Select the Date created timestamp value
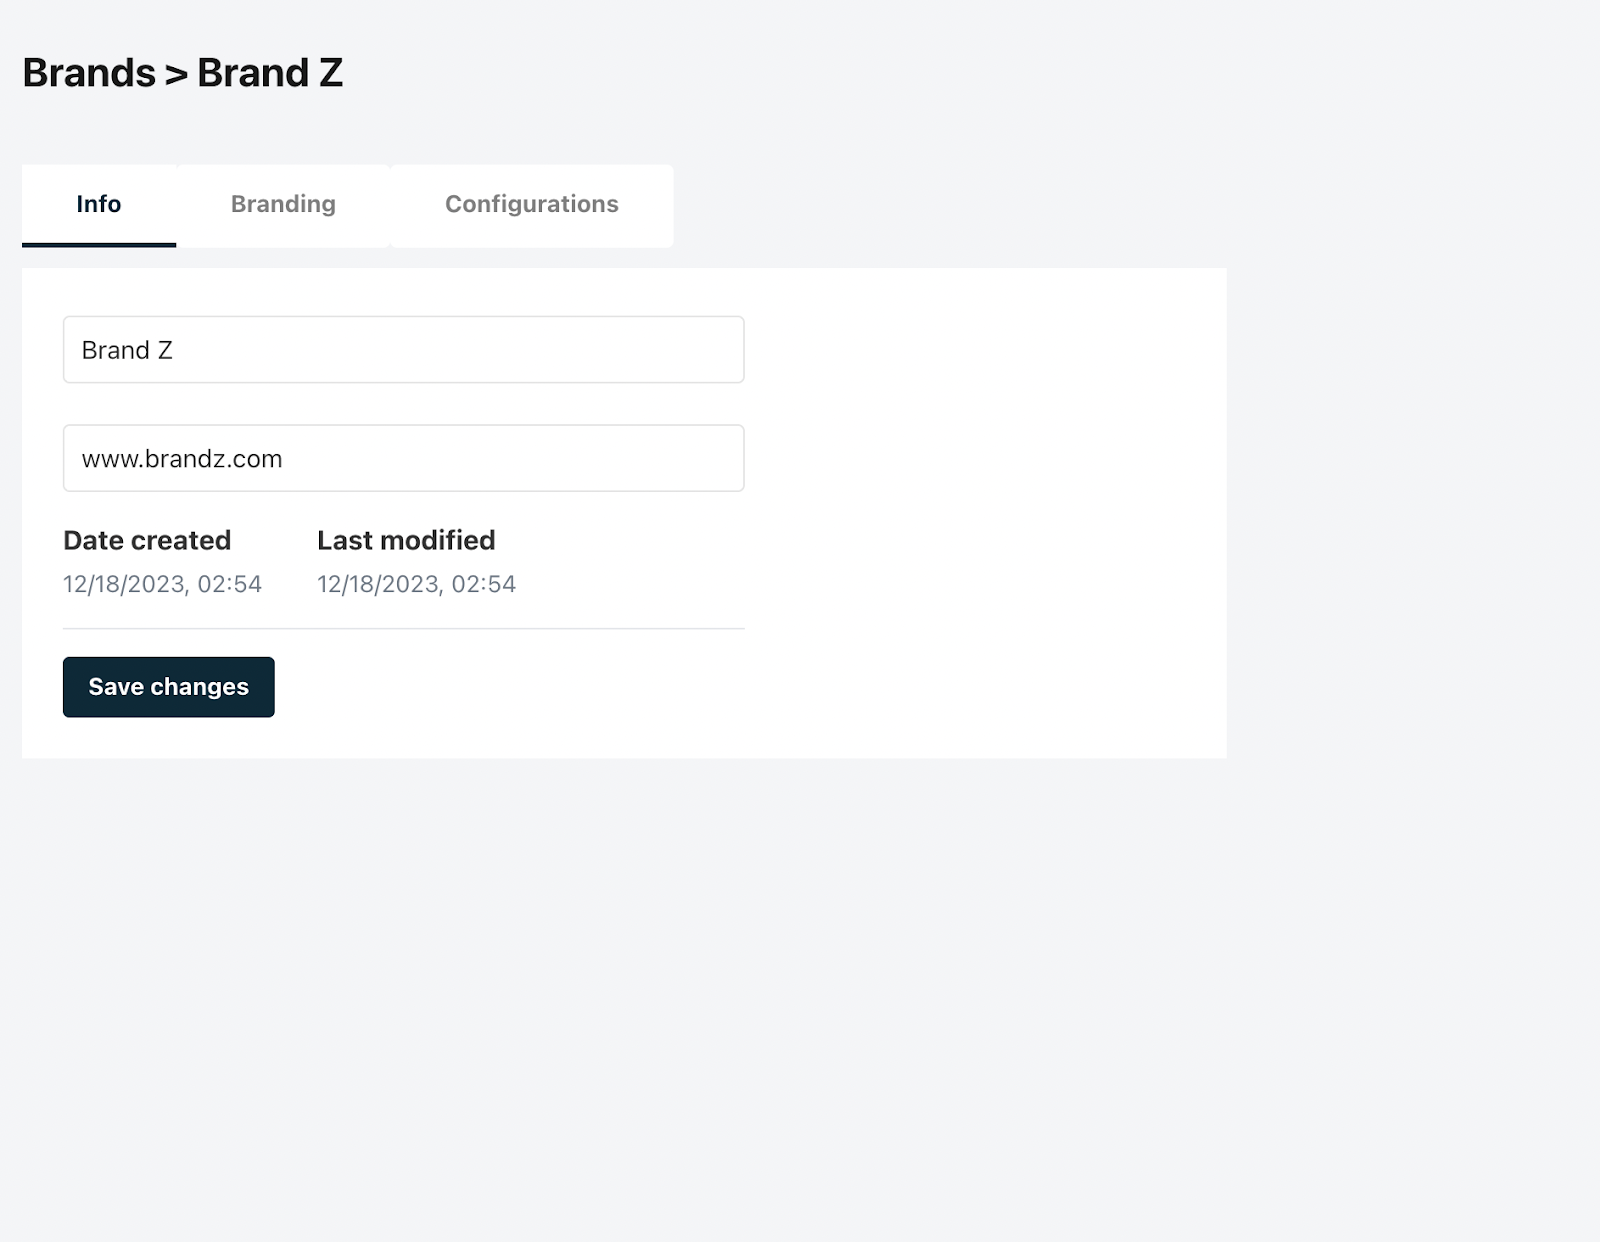The image size is (1600, 1242). click(x=162, y=584)
